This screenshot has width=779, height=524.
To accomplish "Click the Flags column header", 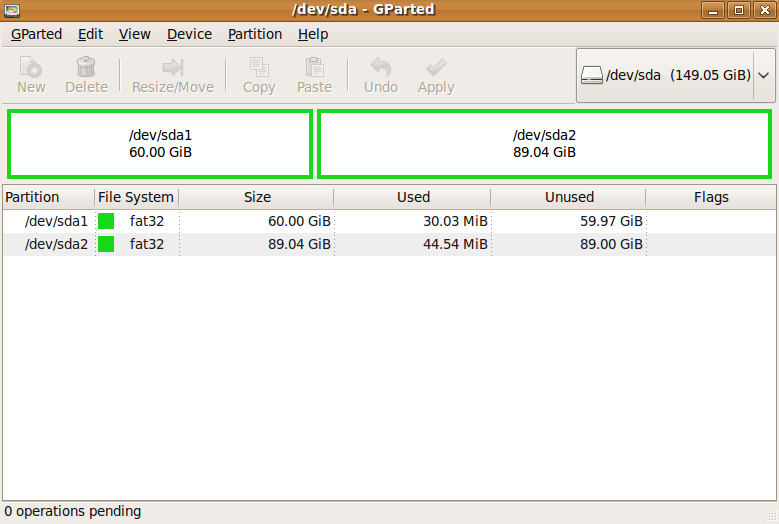I will [x=711, y=197].
